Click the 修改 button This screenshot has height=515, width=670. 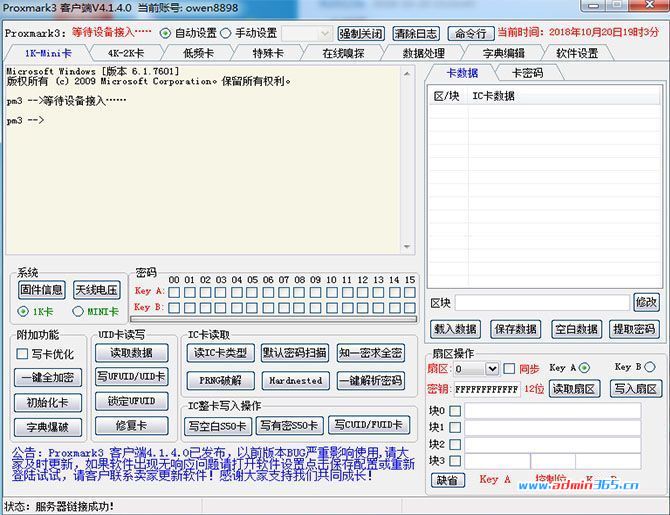coord(646,302)
